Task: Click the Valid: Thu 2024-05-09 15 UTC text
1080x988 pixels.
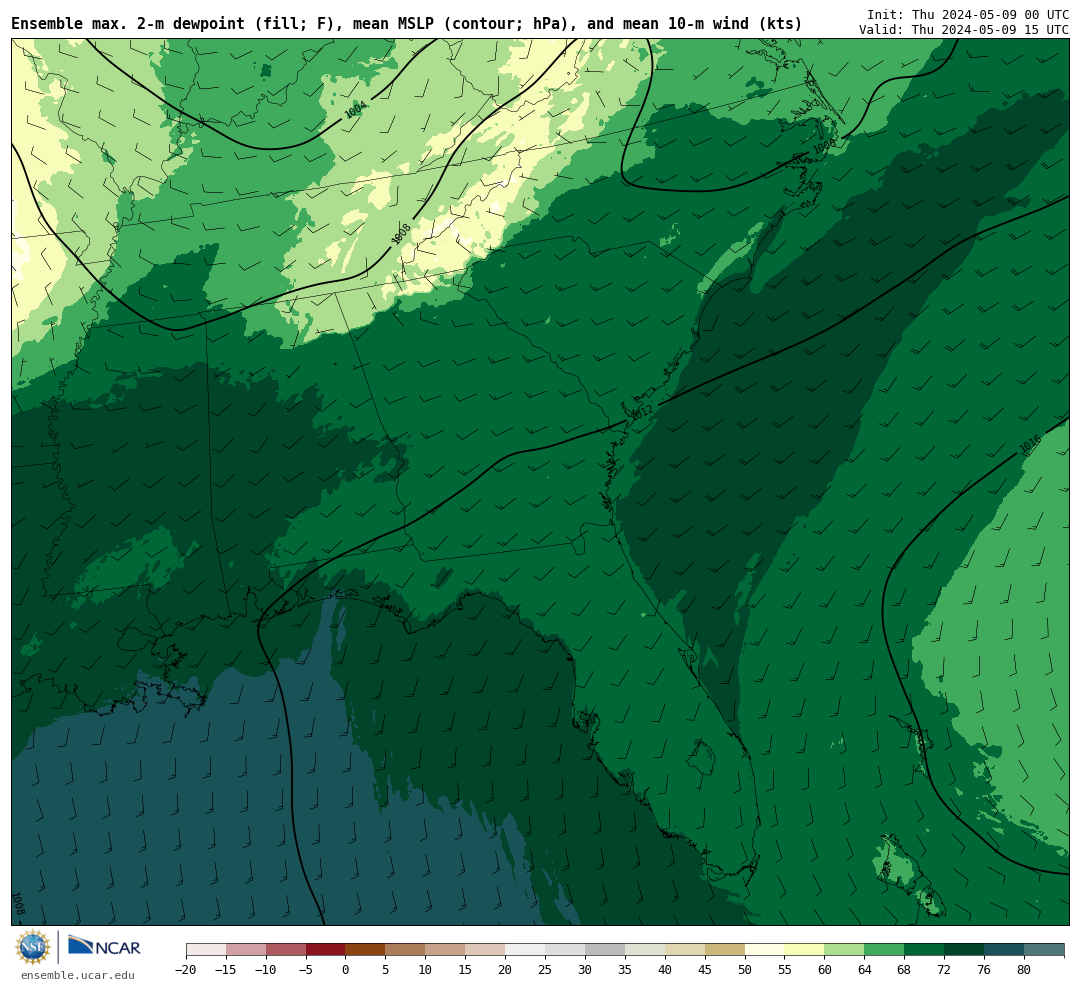Action: pos(964,30)
